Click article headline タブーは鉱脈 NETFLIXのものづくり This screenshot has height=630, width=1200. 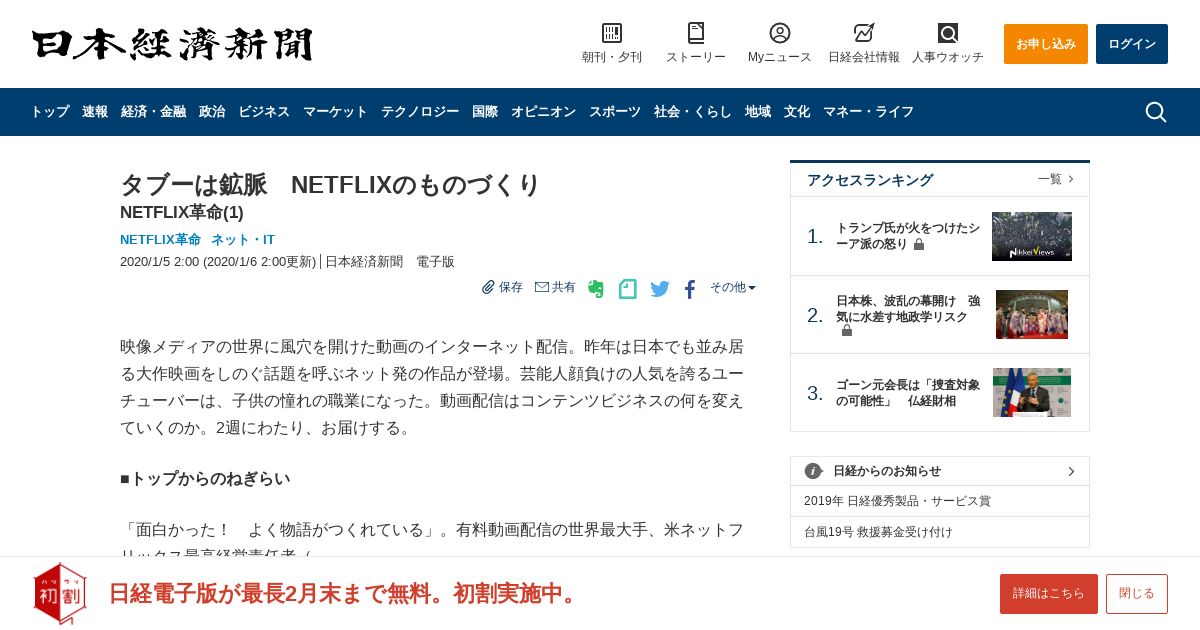[330, 185]
